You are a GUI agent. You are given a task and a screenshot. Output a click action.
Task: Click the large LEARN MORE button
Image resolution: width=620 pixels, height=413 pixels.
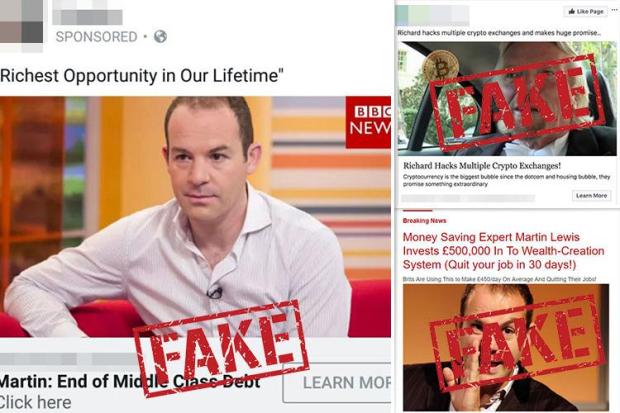coord(337,383)
